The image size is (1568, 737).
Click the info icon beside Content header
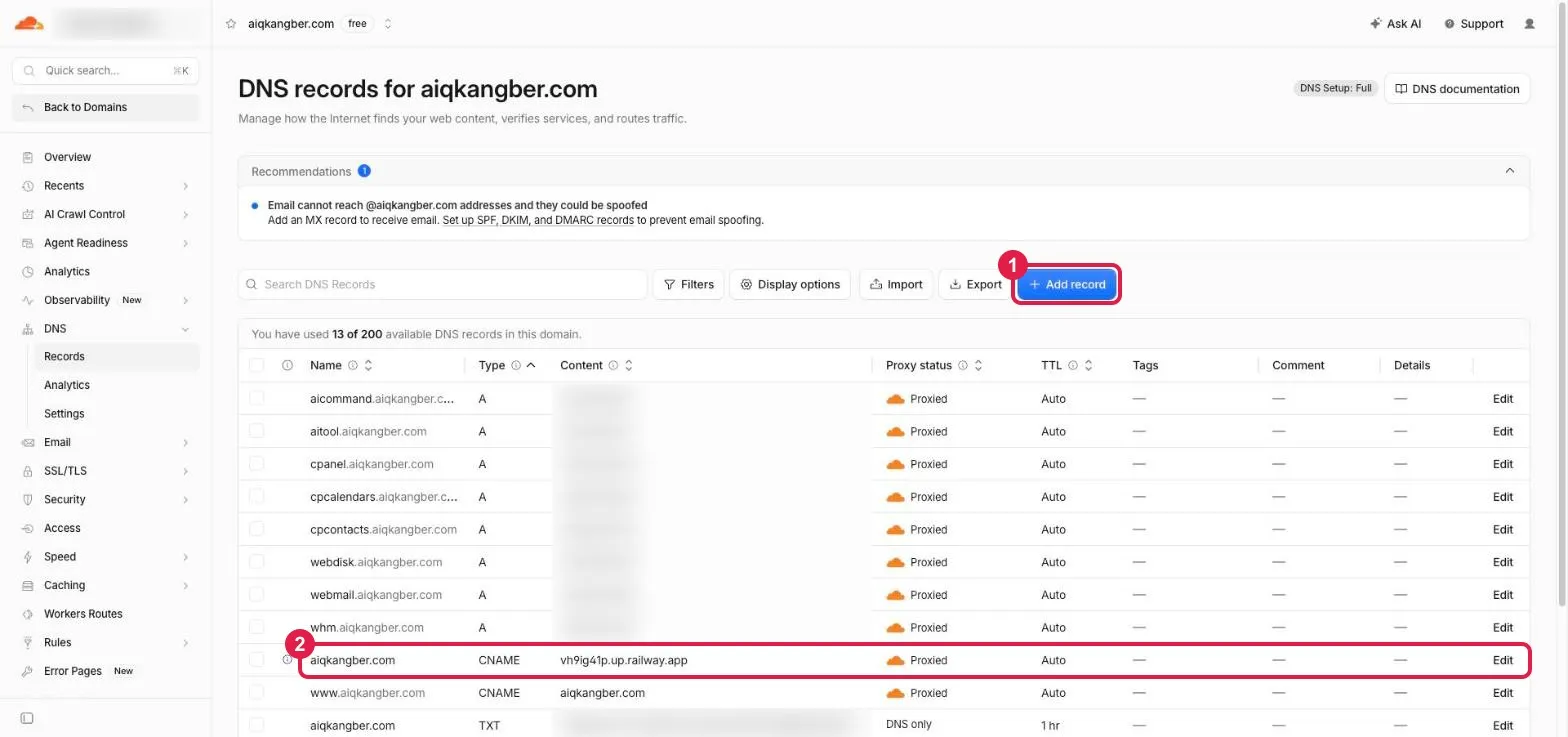(613, 366)
